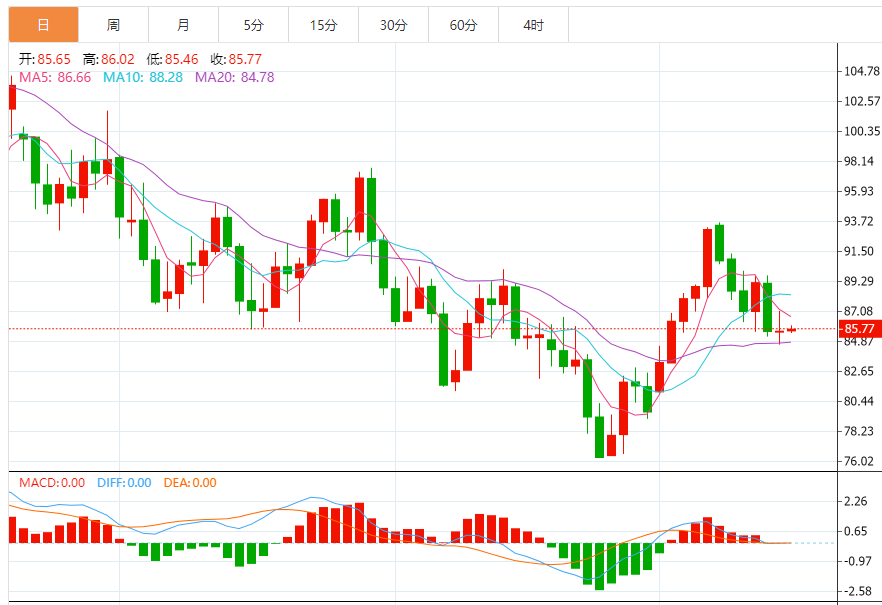Open the 4时 timeframe tab
Image resolution: width=882 pixels, height=605 pixels.
click(533, 25)
